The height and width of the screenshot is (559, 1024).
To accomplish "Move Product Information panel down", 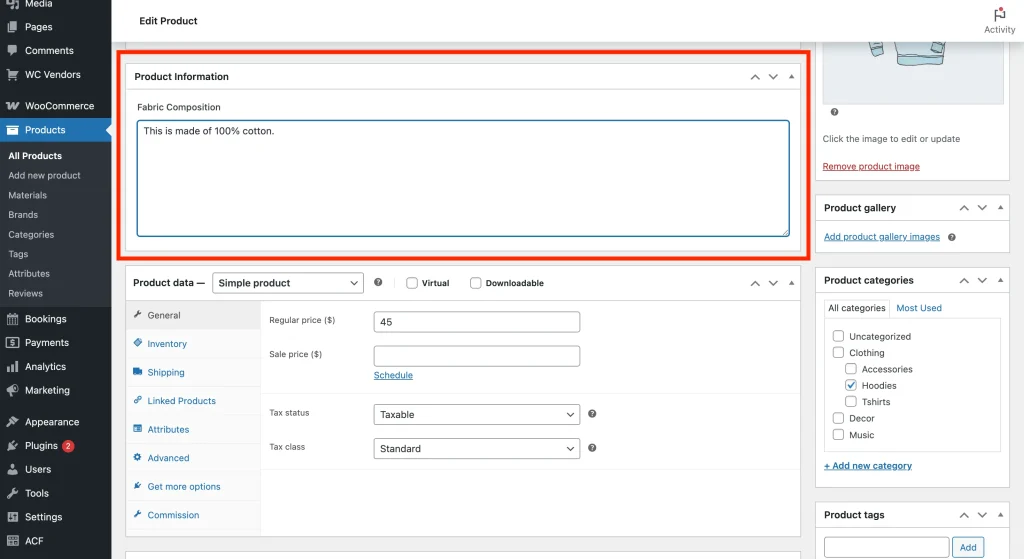I will pyautogui.click(x=773, y=76).
